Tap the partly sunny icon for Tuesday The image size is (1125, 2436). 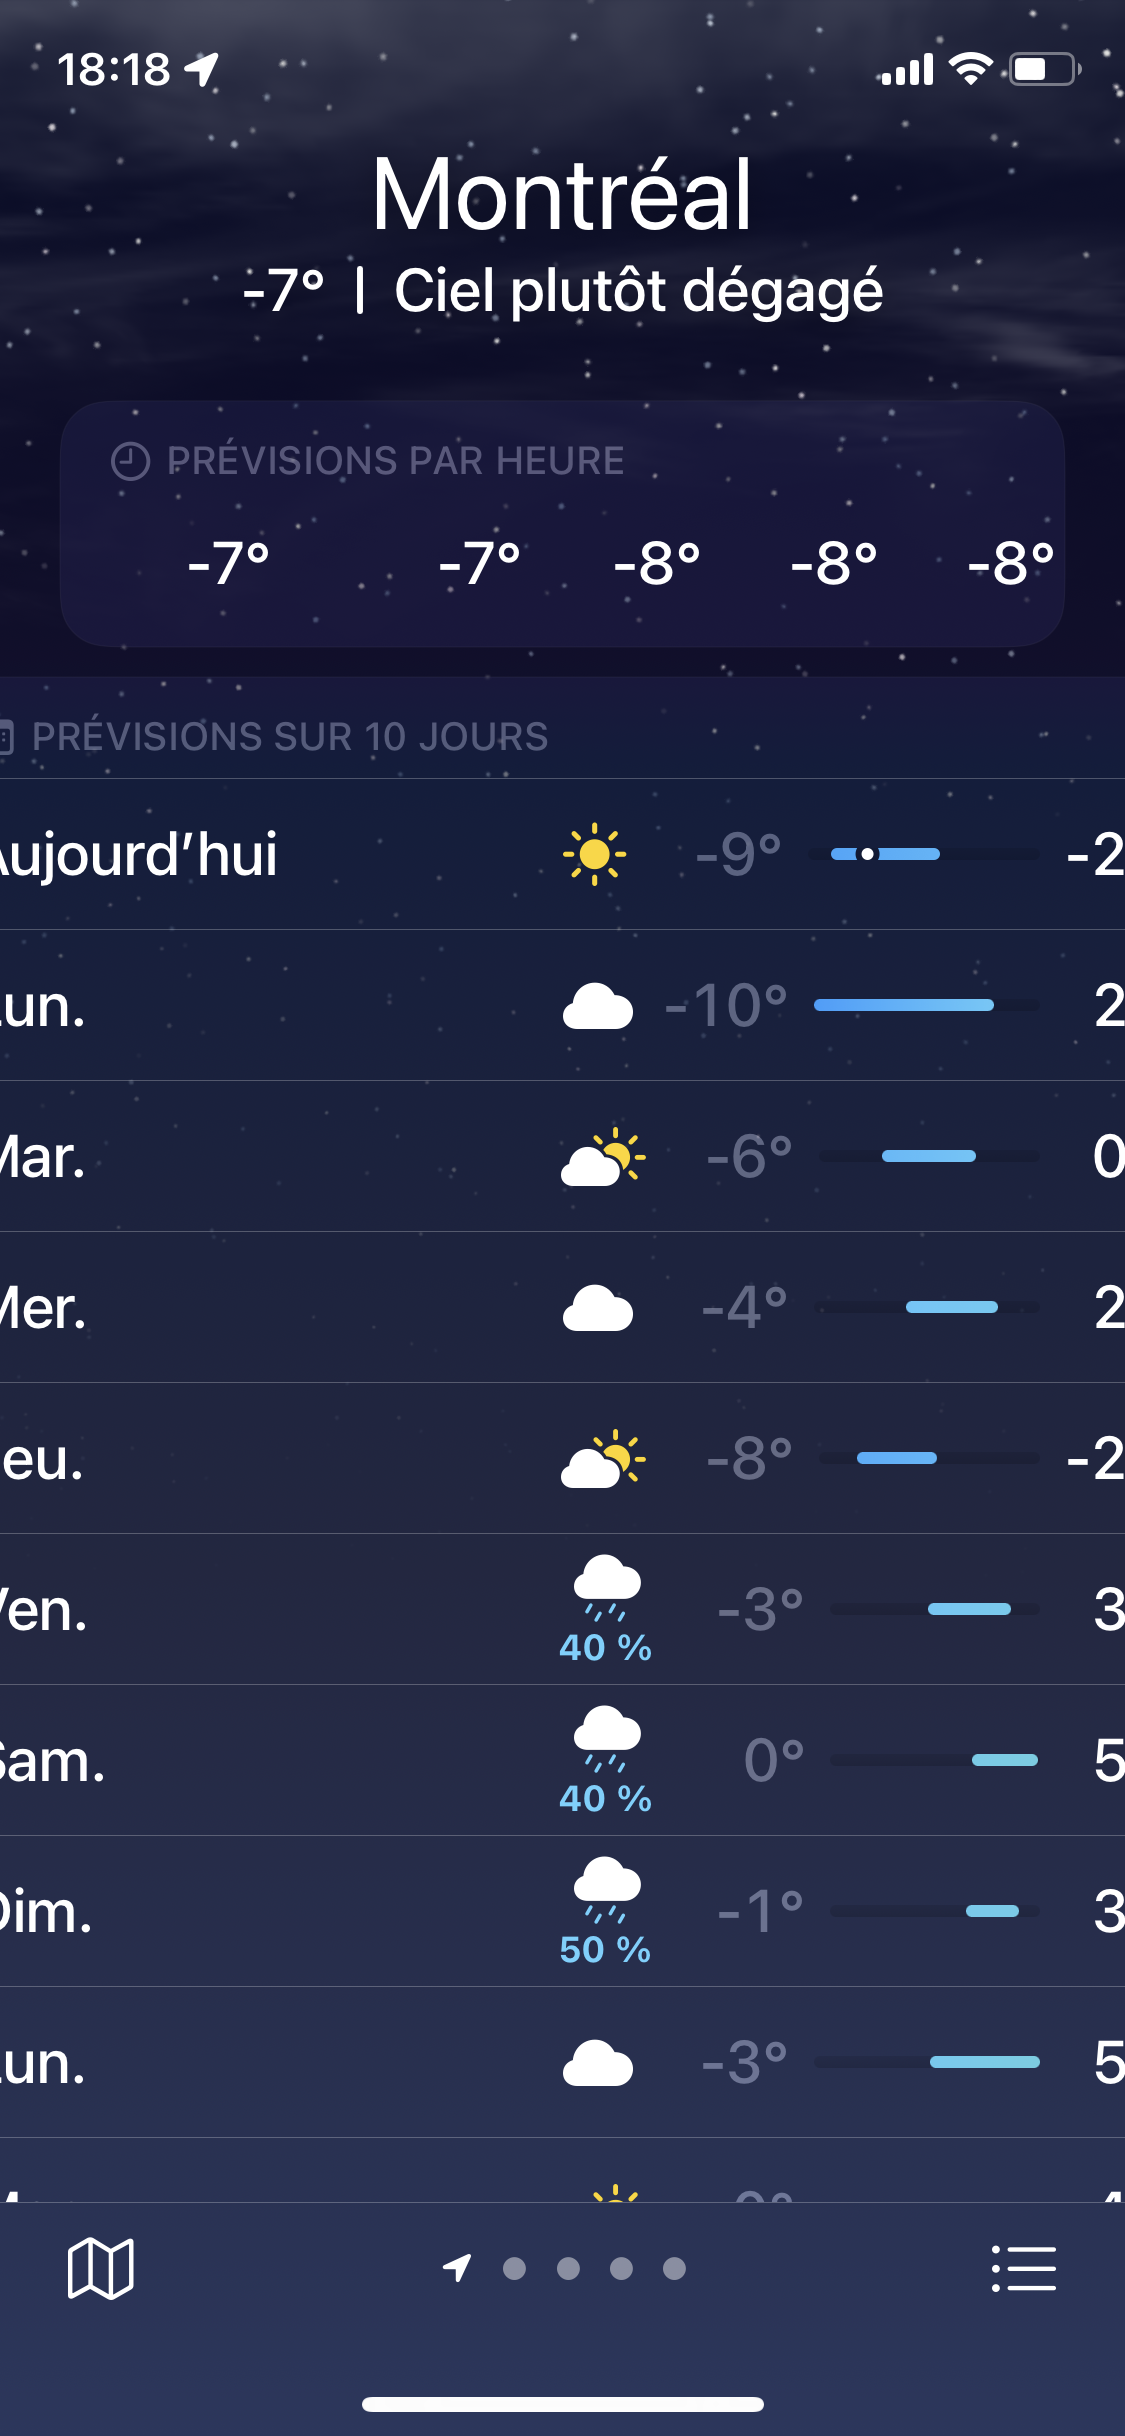click(x=602, y=1157)
